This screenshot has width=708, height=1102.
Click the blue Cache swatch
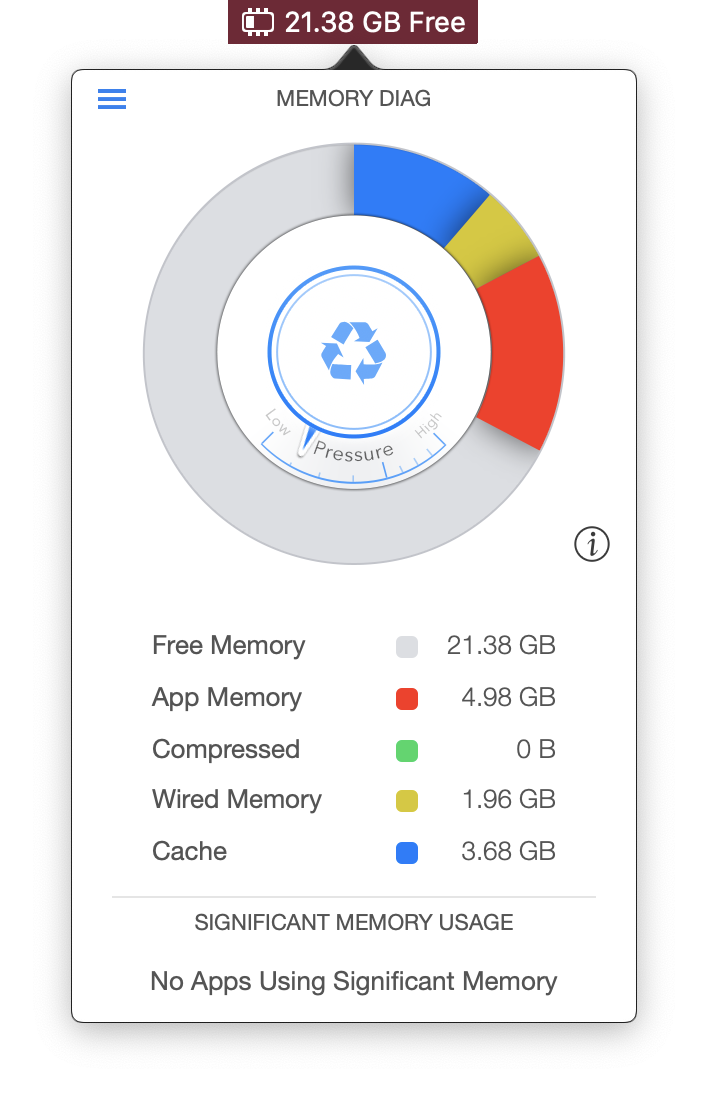pyautogui.click(x=407, y=853)
